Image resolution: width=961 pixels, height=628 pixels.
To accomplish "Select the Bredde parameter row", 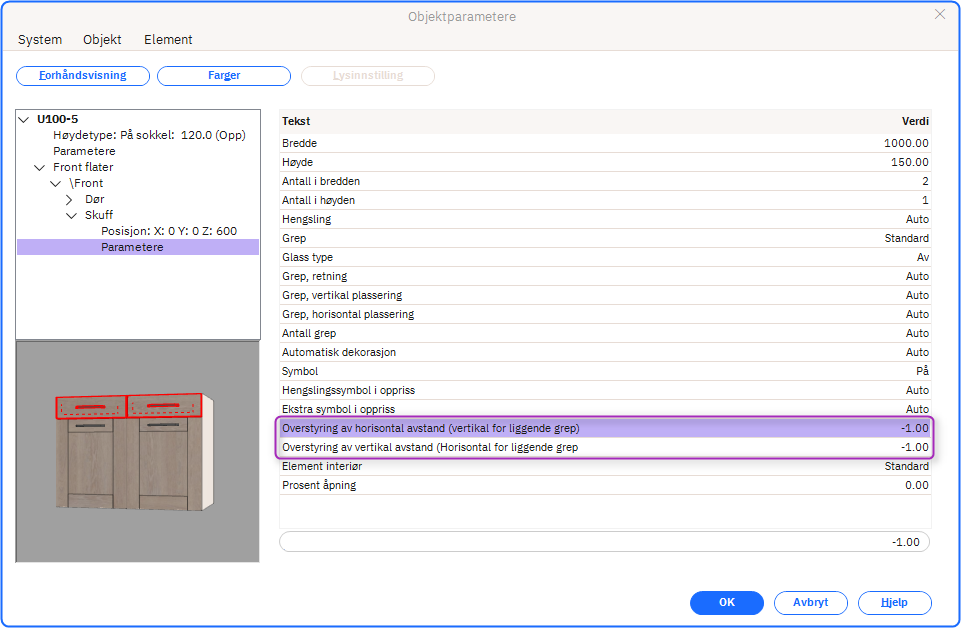I will pos(605,143).
